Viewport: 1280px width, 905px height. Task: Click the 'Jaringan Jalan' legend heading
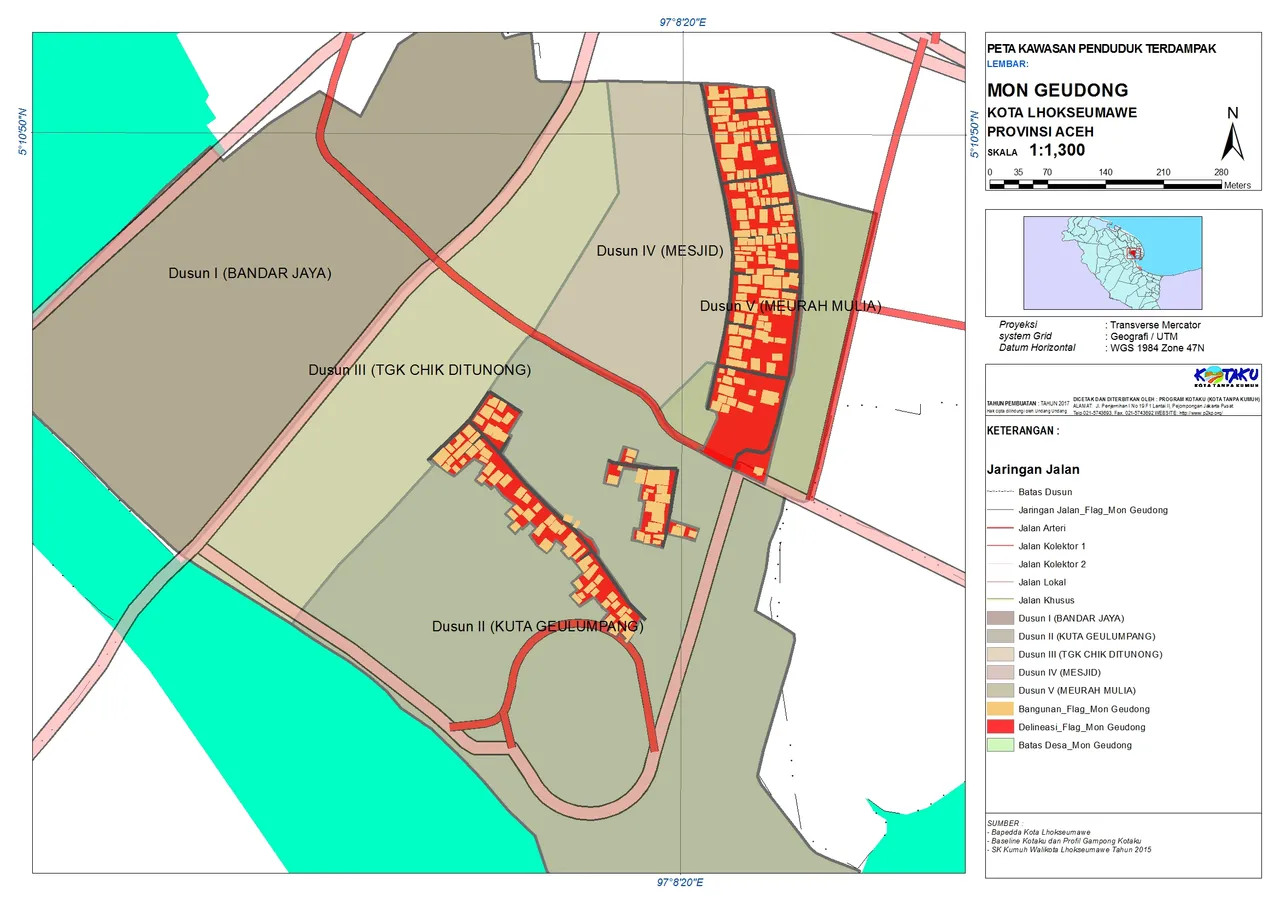[1033, 469]
